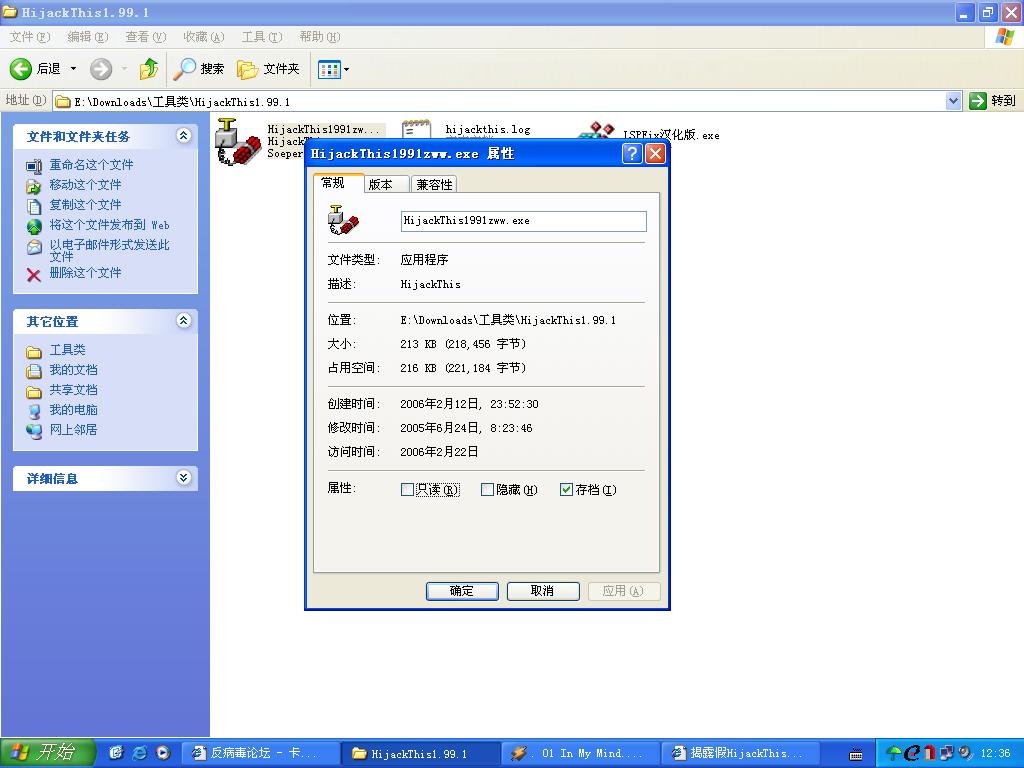Switch to 反病毒论坛 taskbar window
The height and width of the screenshot is (768, 1024).
[259, 754]
